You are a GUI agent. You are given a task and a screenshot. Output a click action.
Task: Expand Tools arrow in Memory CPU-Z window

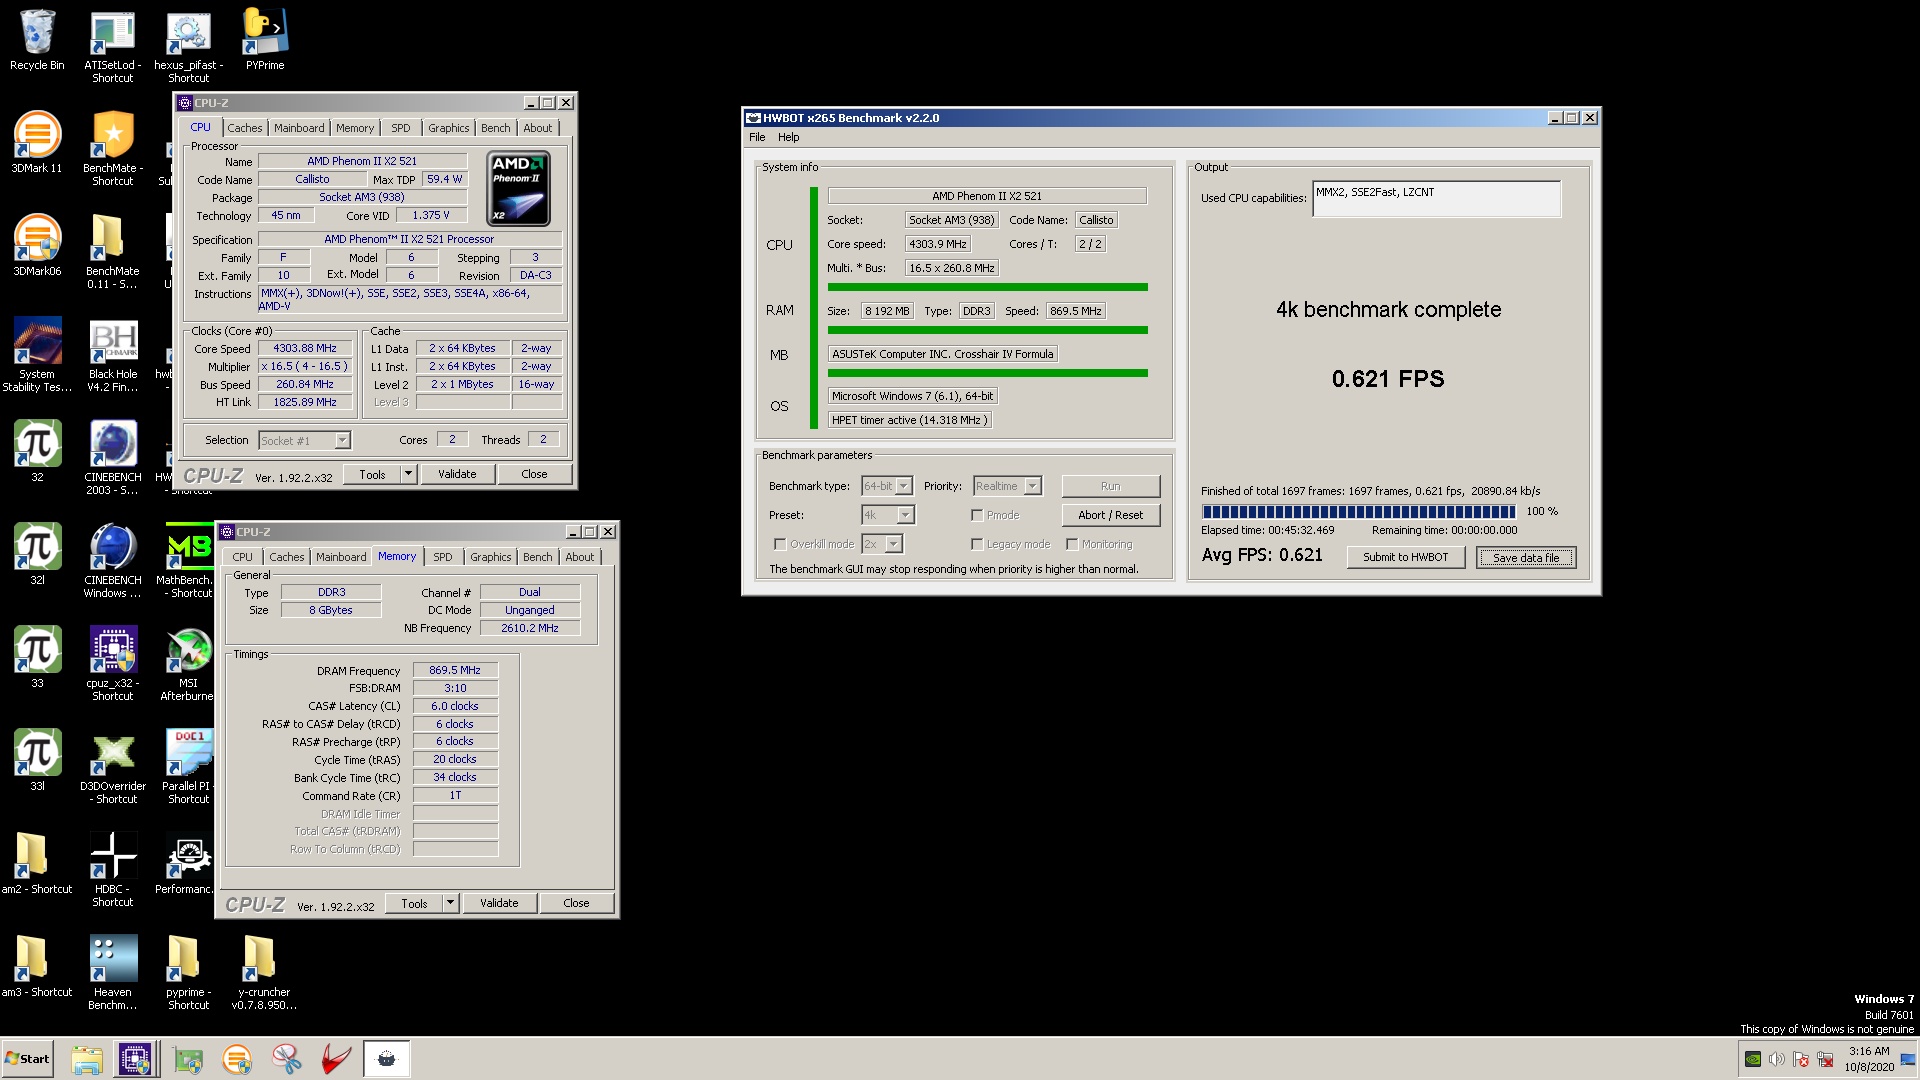tap(450, 903)
